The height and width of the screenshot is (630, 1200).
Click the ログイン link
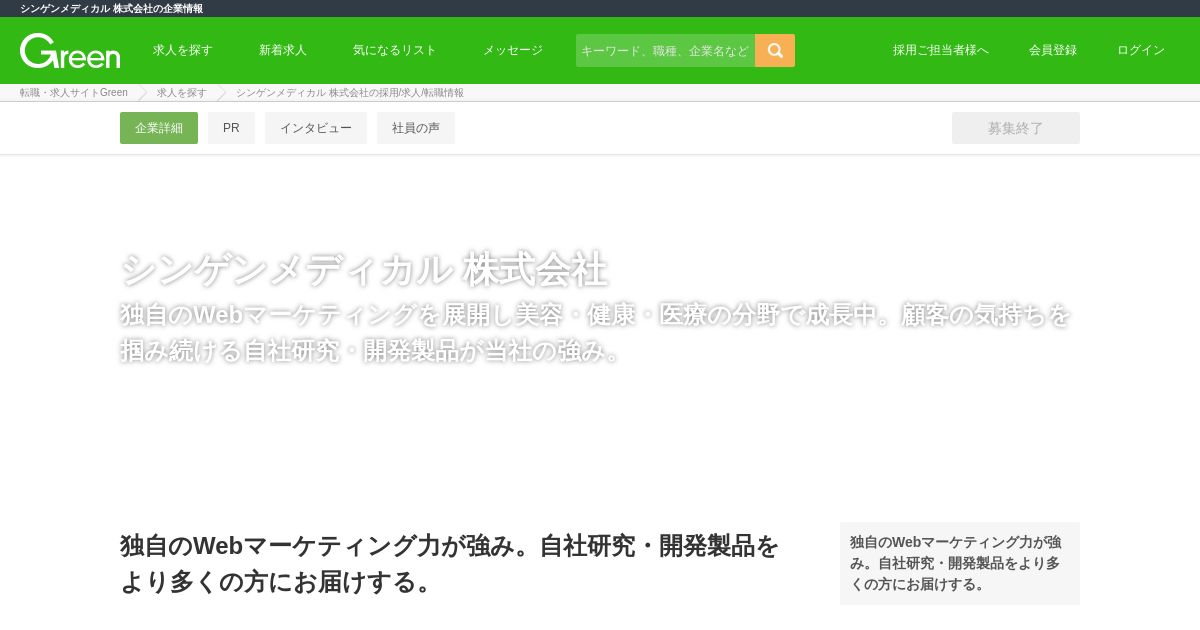(x=1141, y=50)
